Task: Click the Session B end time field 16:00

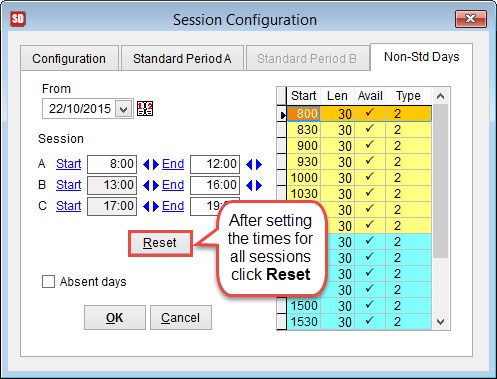Action: click(215, 185)
